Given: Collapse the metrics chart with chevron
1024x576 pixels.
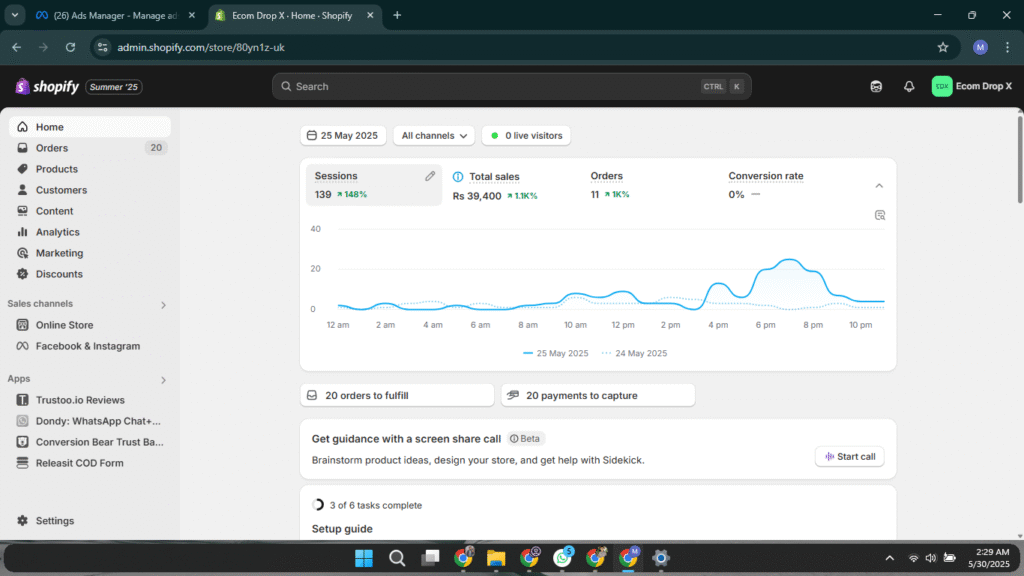Looking at the screenshot, I should 879,186.
